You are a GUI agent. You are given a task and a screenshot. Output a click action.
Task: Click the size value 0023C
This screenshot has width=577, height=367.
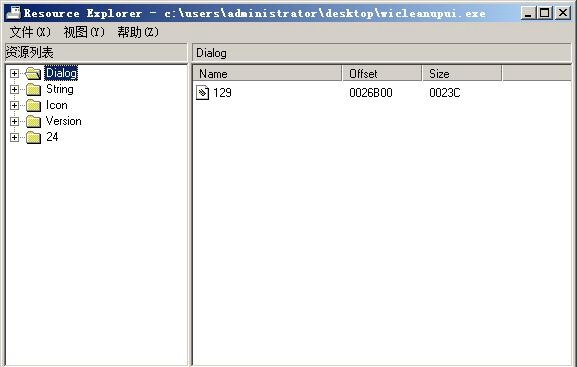[x=445, y=93]
